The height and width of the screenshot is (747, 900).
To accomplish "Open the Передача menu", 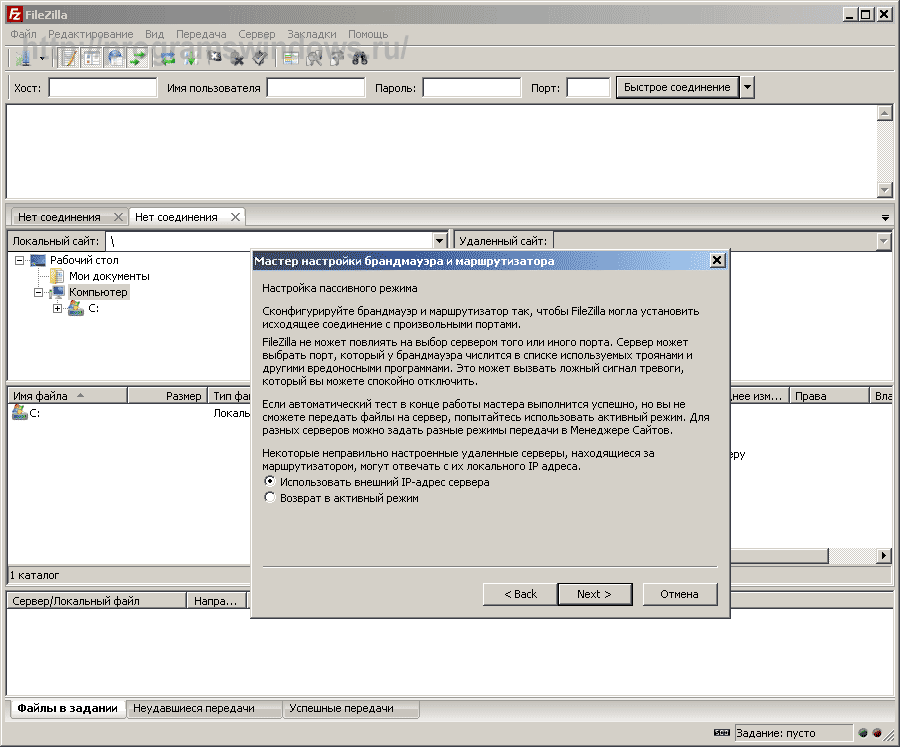I will (201, 34).
